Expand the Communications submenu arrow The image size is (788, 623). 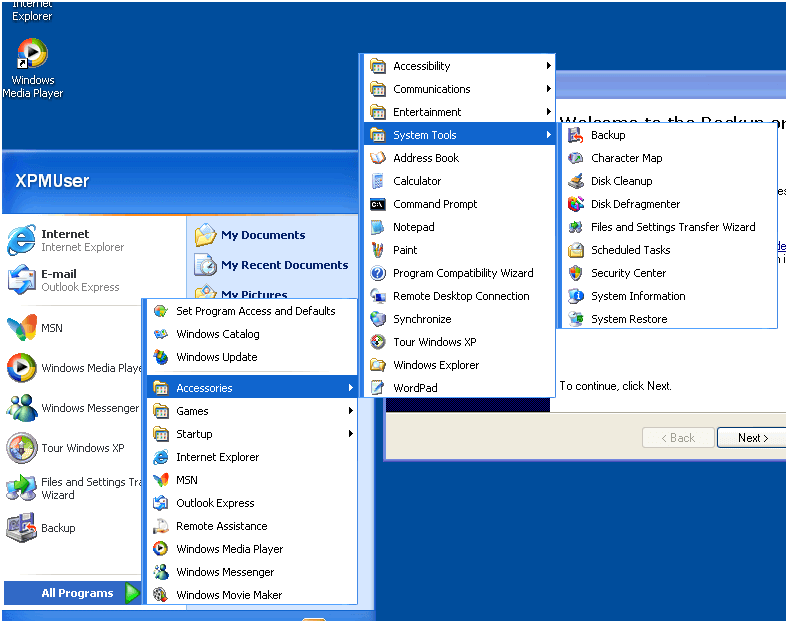tap(549, 89)
